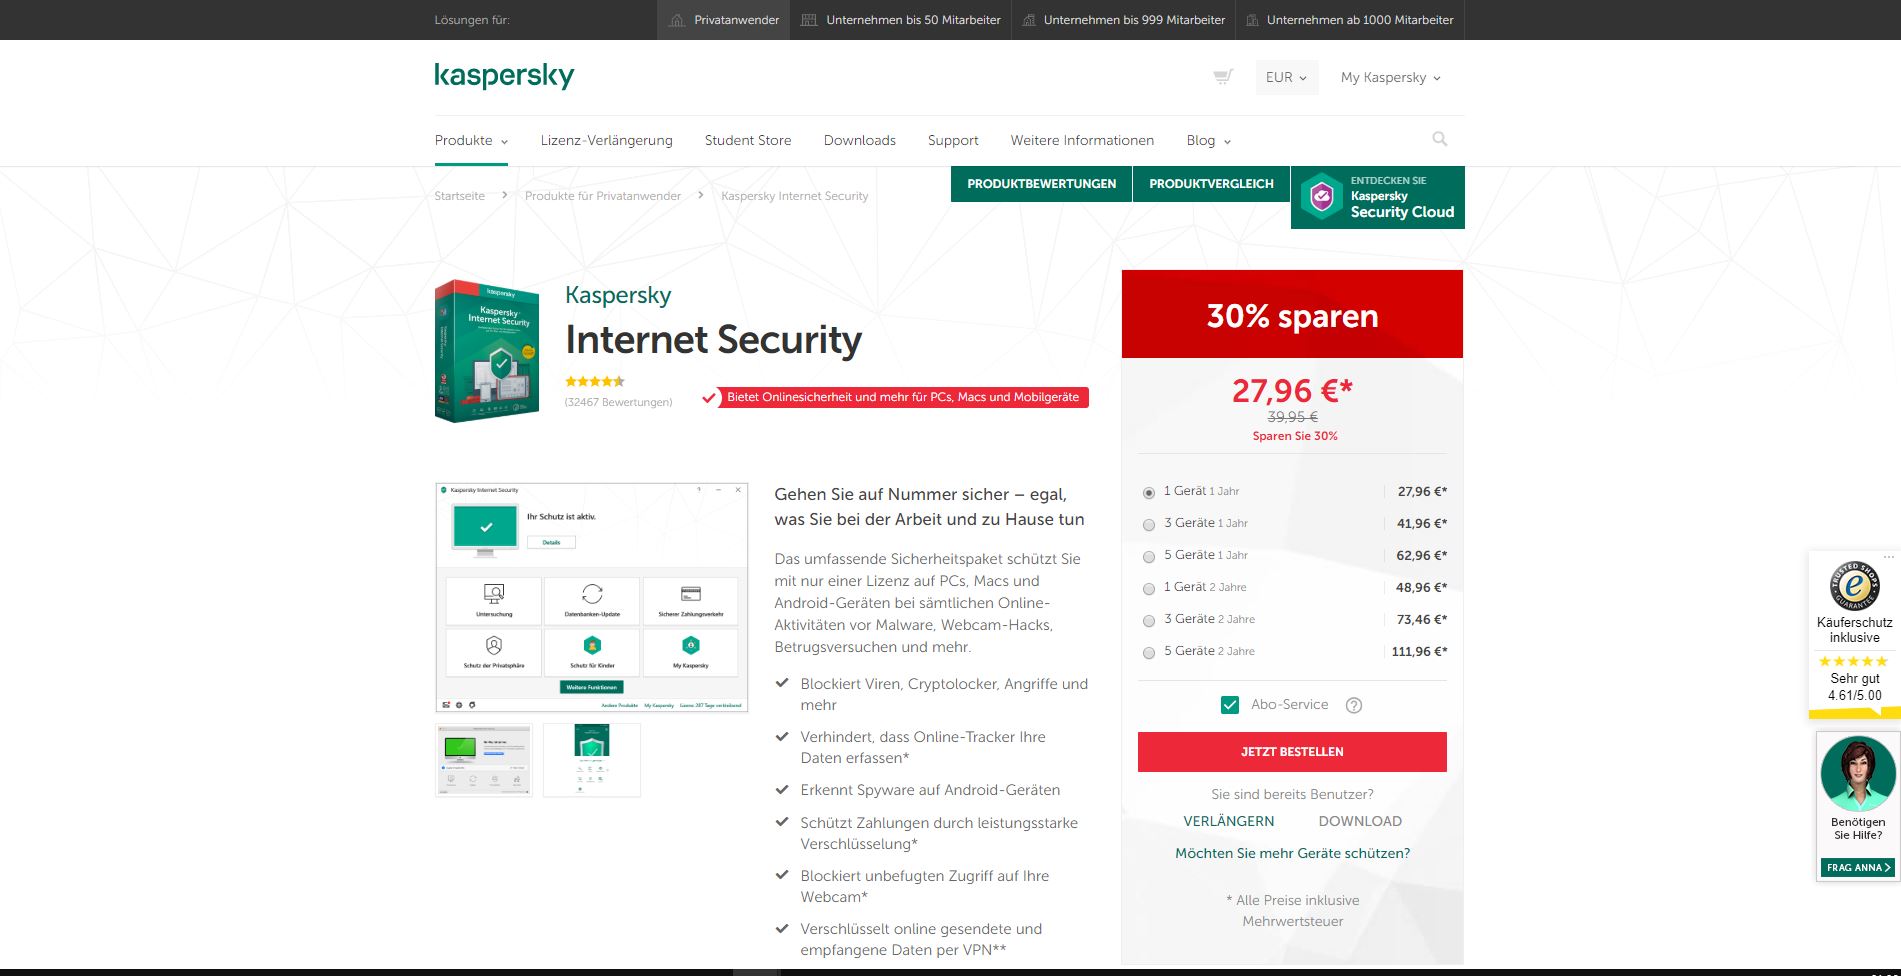Click the 30% sparen banner
Image resolution: width=1901 pixels, height=976 pixels.
pos(1292,314)
